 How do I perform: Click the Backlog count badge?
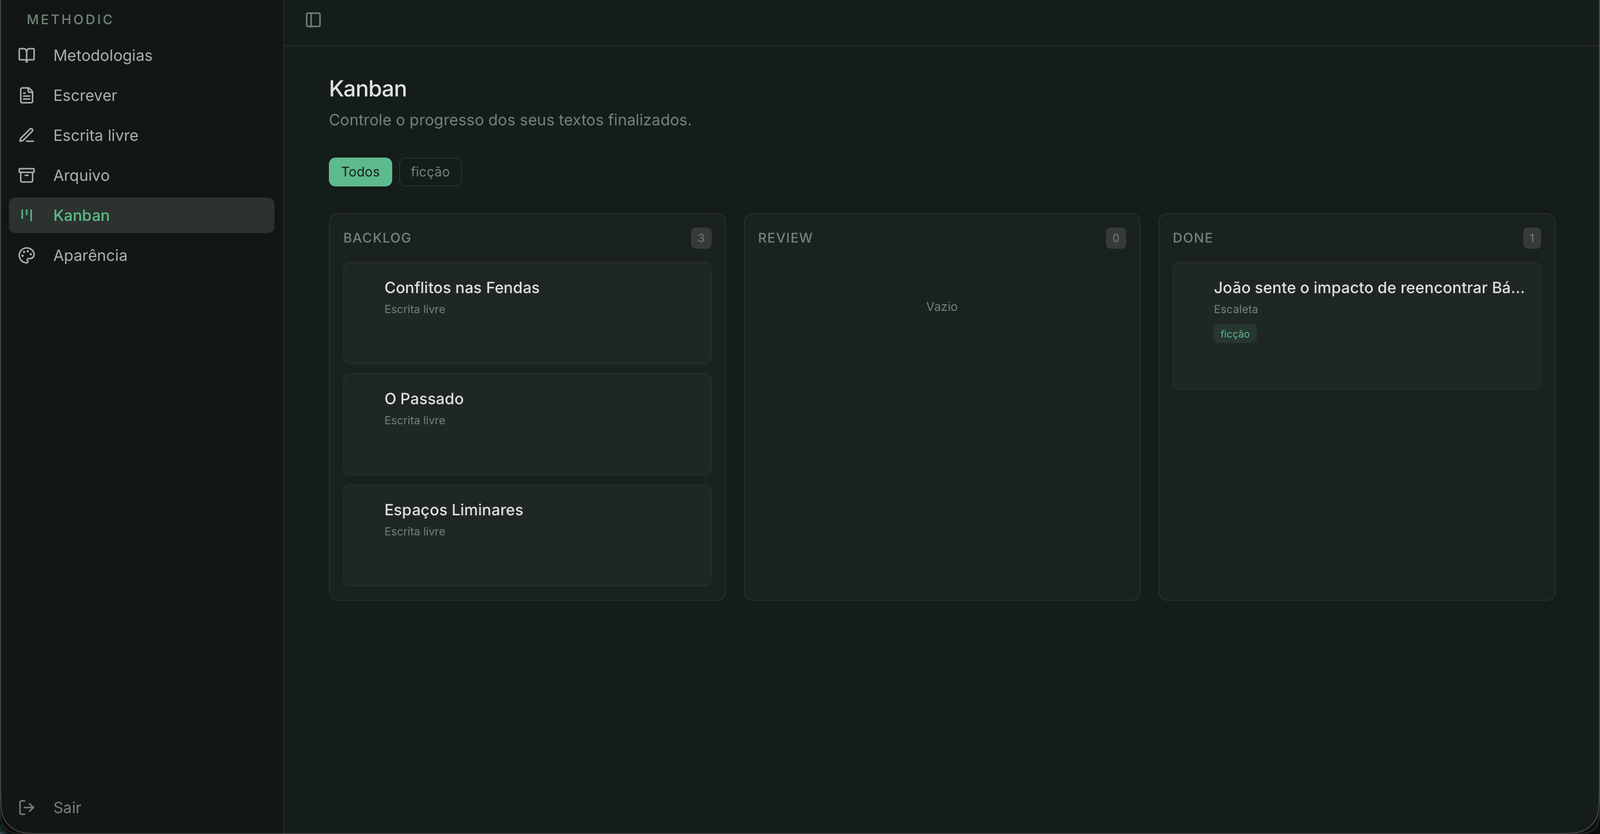[701, 238]
